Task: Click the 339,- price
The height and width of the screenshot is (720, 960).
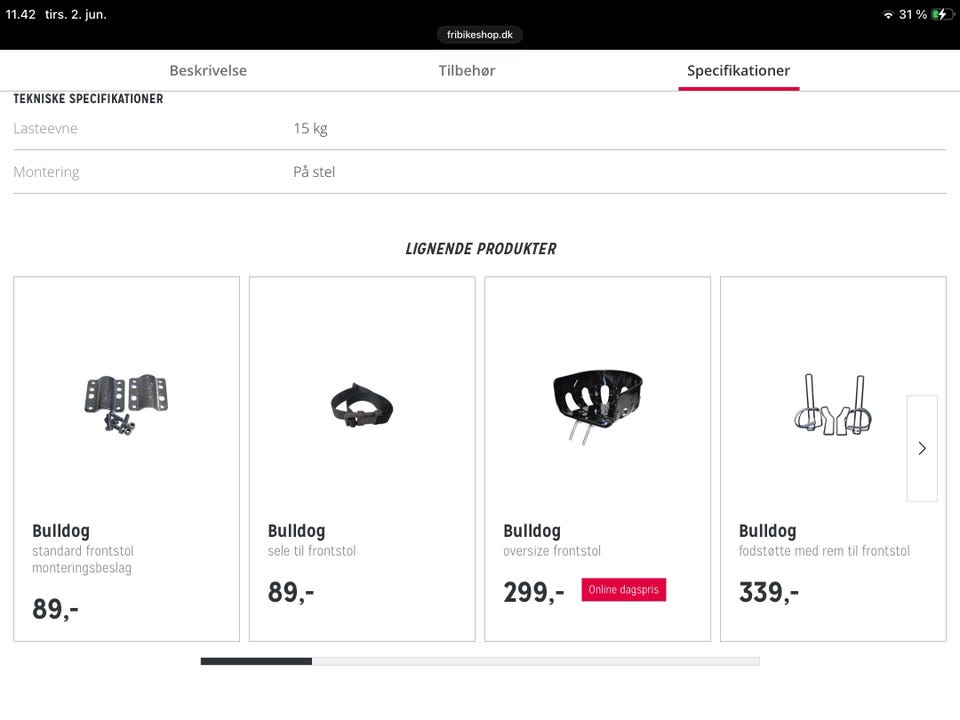Action: 769,592
